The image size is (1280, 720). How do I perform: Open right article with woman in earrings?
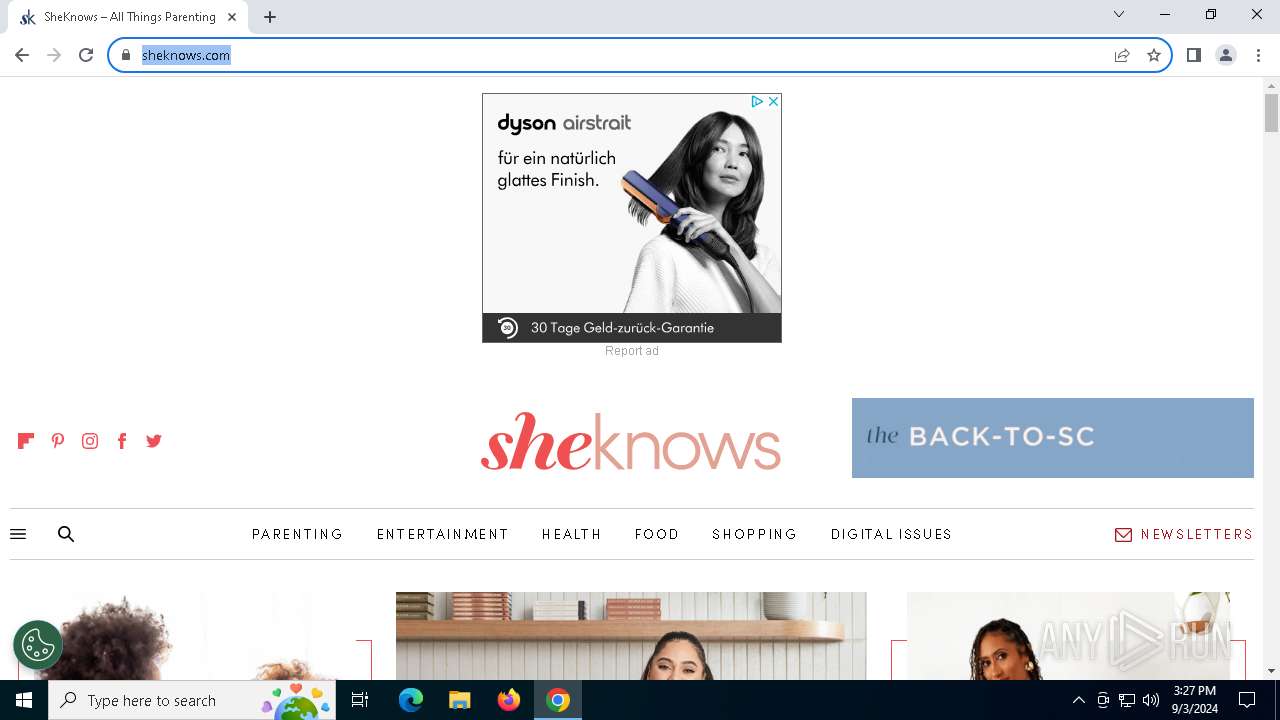(x=1068, y=636)
